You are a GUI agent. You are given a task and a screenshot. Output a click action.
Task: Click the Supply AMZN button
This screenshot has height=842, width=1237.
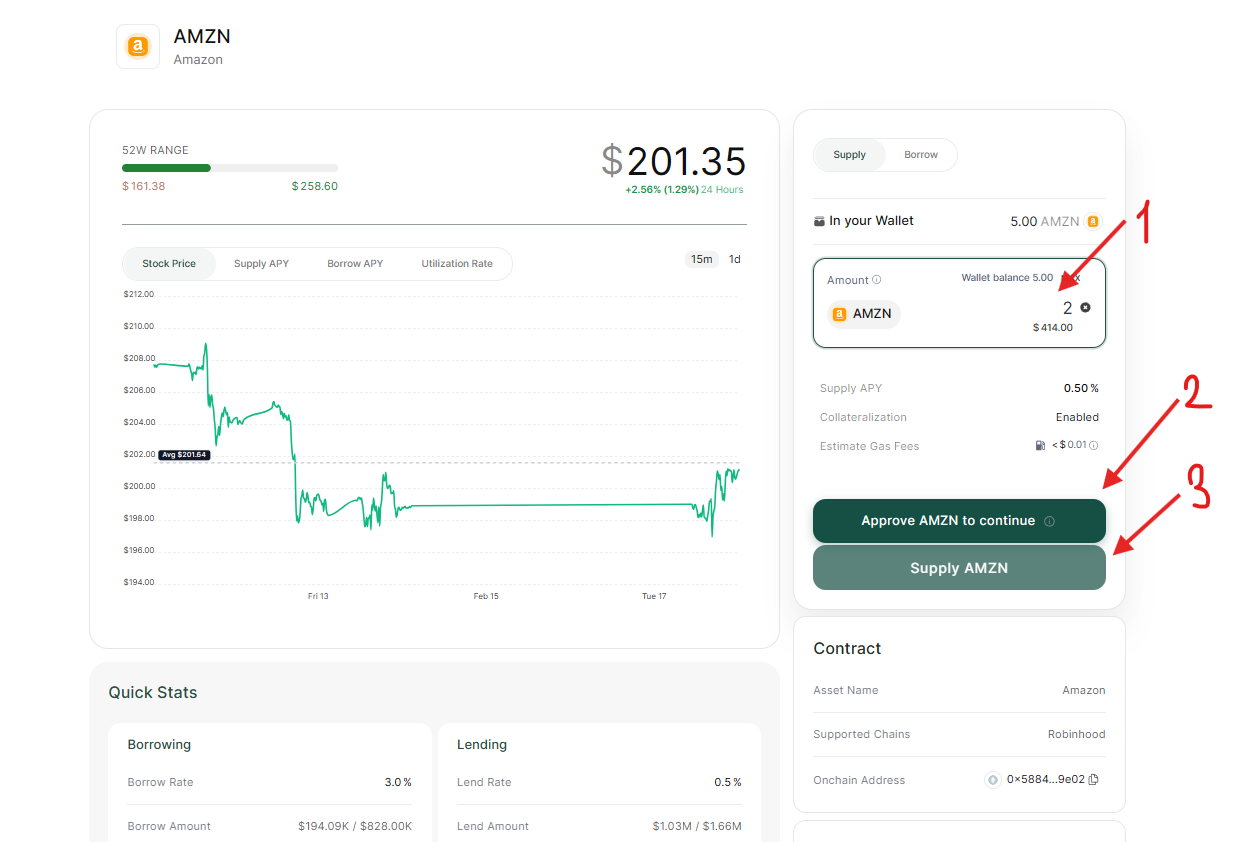pyautogui.click(x=958, y=568)
